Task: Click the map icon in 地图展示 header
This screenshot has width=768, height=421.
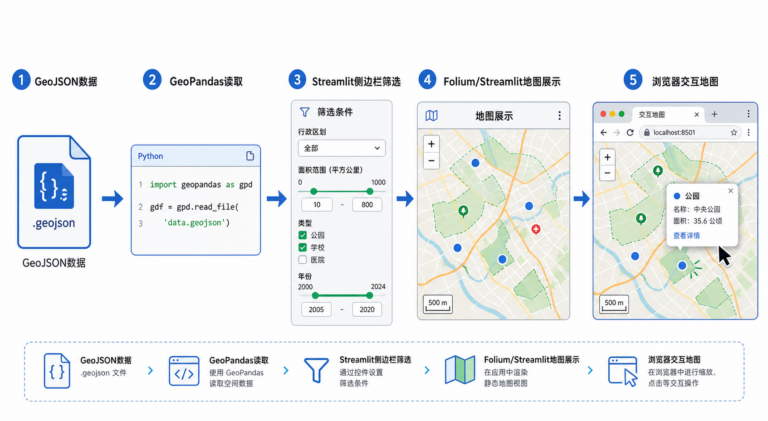Action: click(x=432, y=116)
